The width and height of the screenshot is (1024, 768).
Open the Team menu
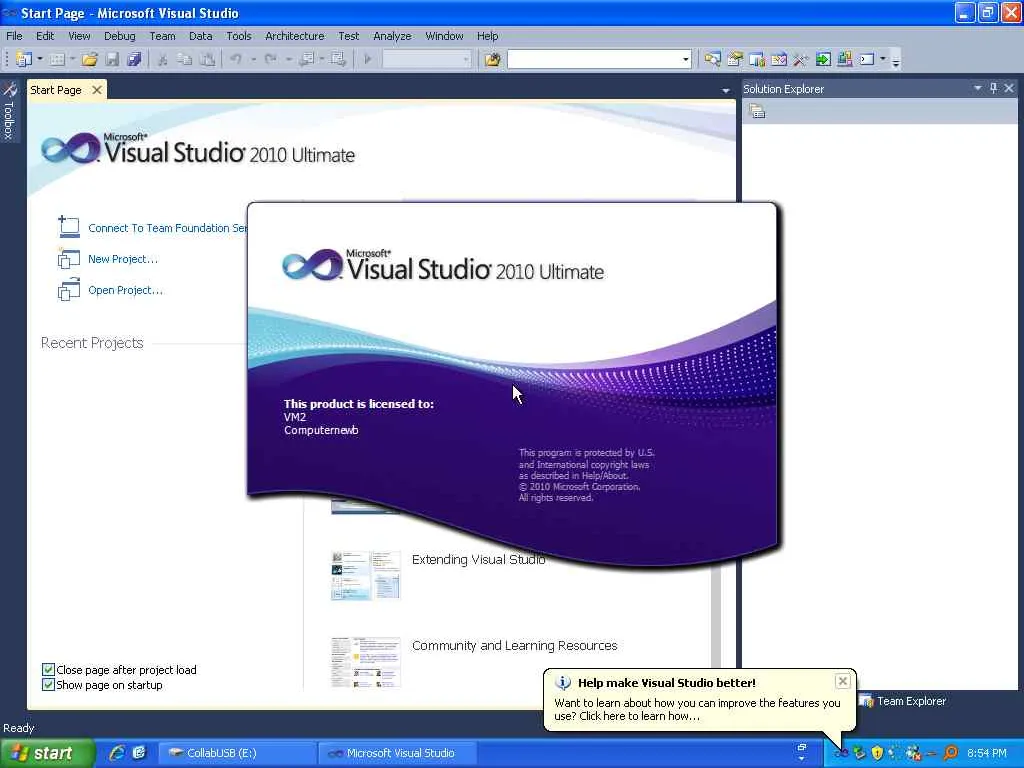tap(162, 36)
